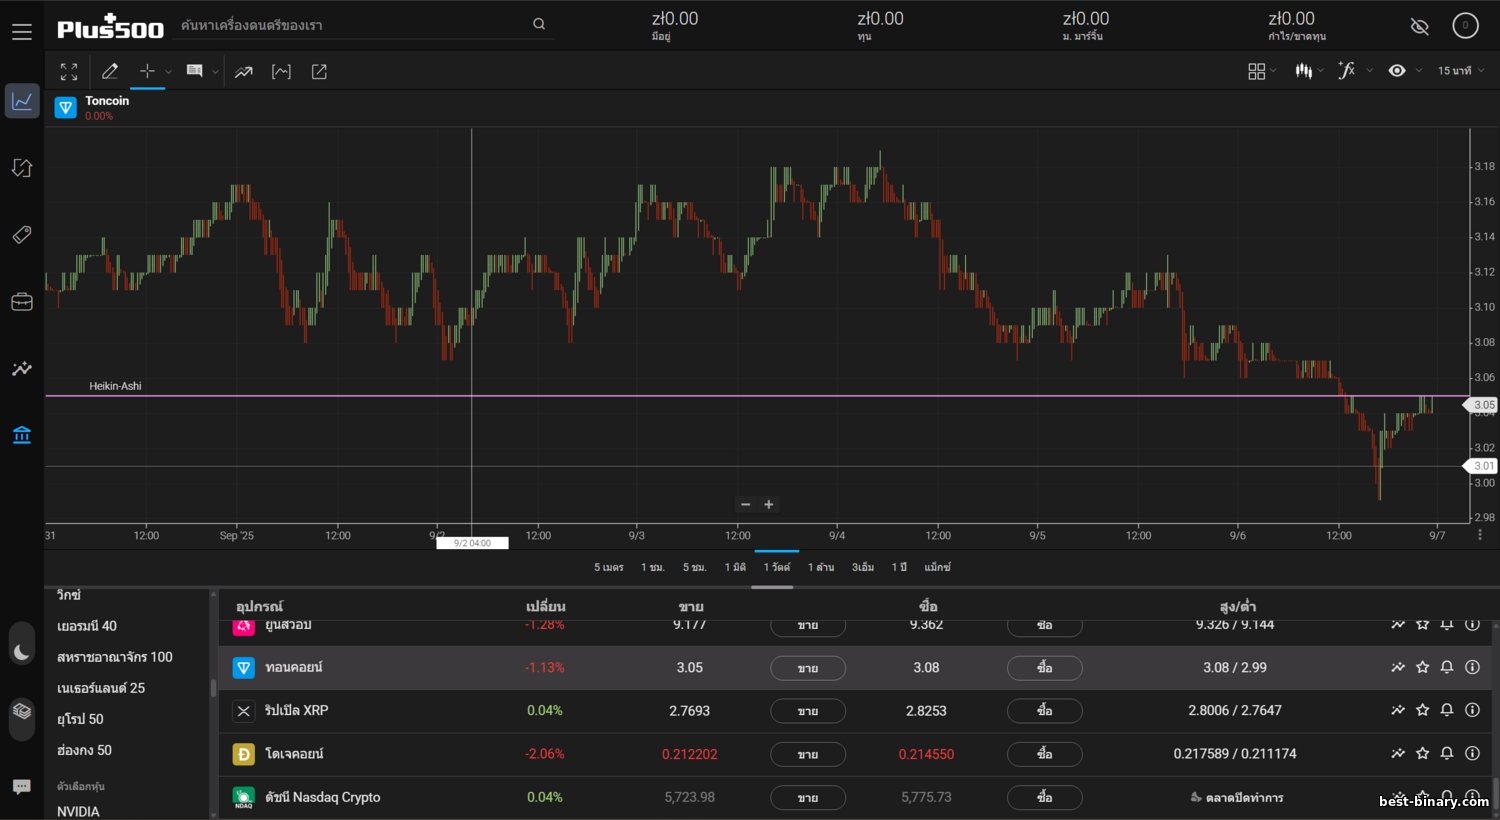Image resolution: width=1500 pixels, height=820 pixels.
Task: Click the buy button for Toncoin
Action: click(x=1044, y=668)
